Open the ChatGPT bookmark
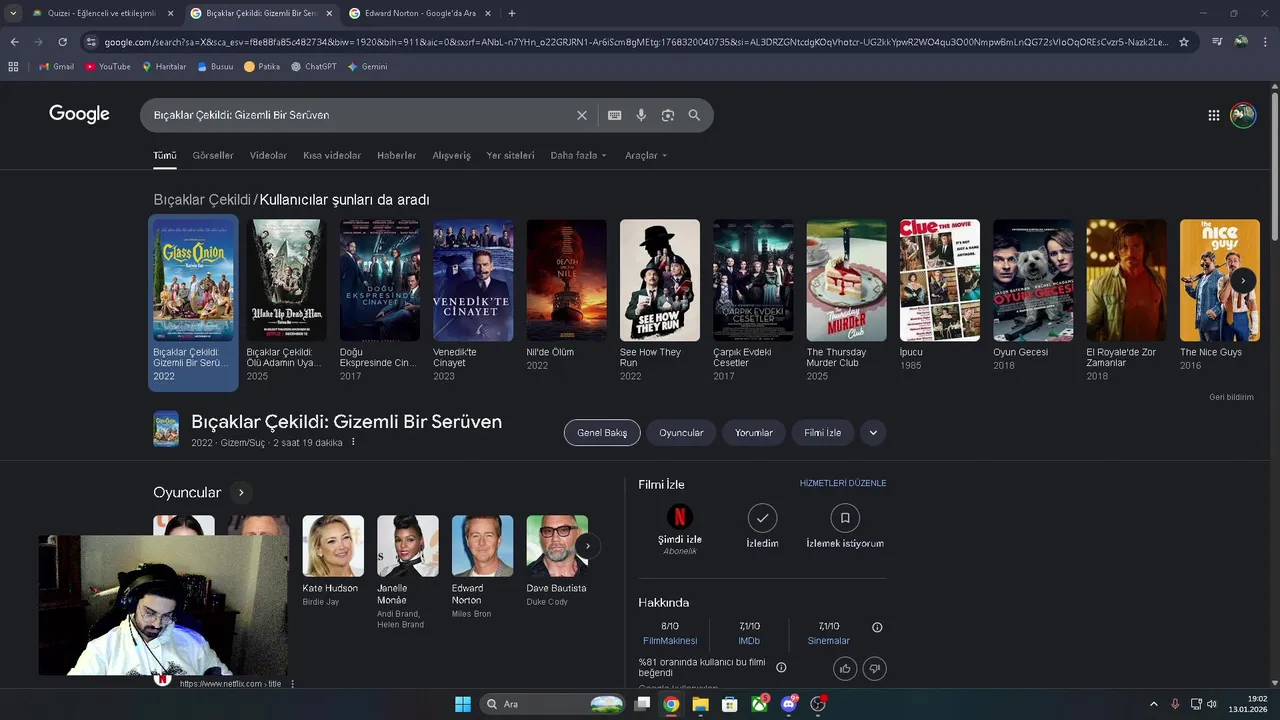Screen dimensions: 1280x720 coord(314,67)
